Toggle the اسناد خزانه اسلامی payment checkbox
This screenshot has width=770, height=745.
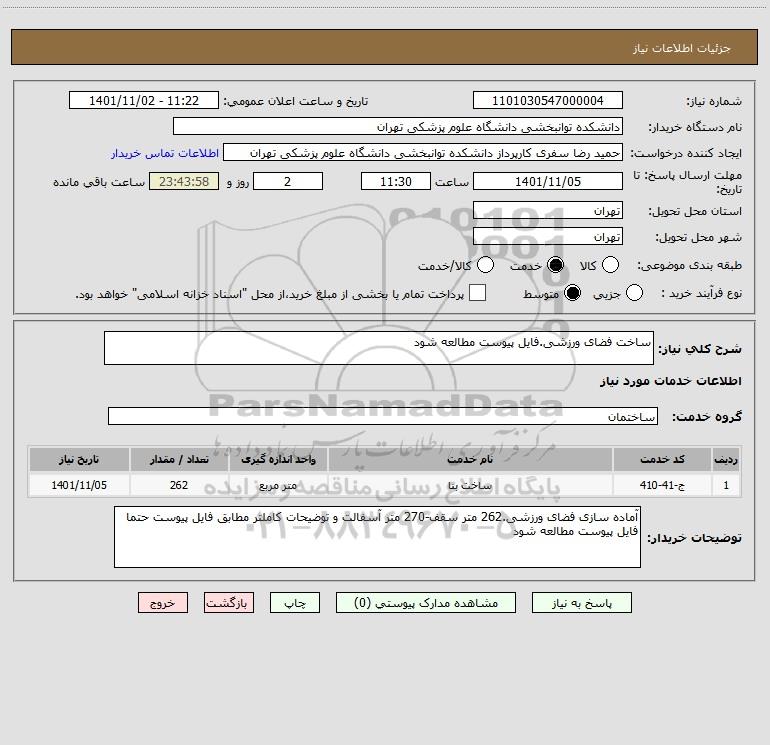(477, 293)
